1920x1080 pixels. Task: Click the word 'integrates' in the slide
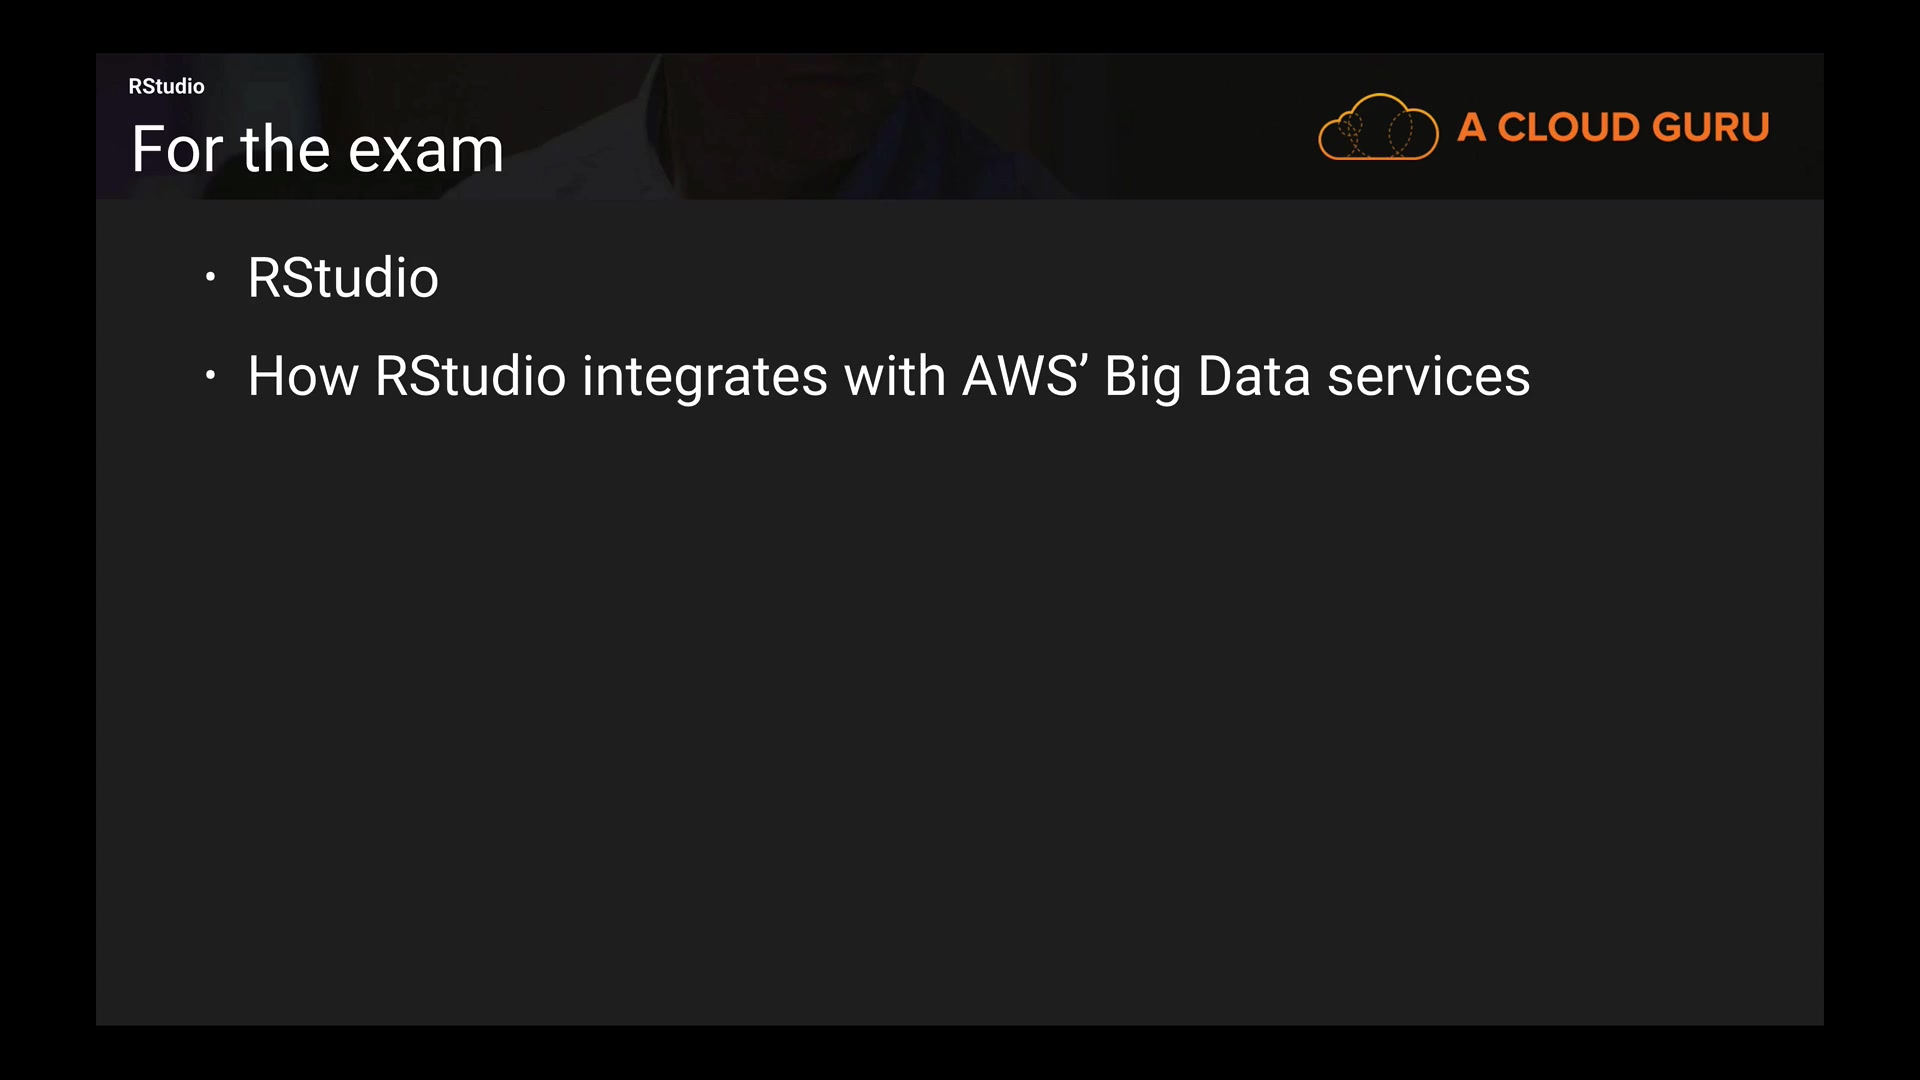pyautogui.click(x=704, y=377)
